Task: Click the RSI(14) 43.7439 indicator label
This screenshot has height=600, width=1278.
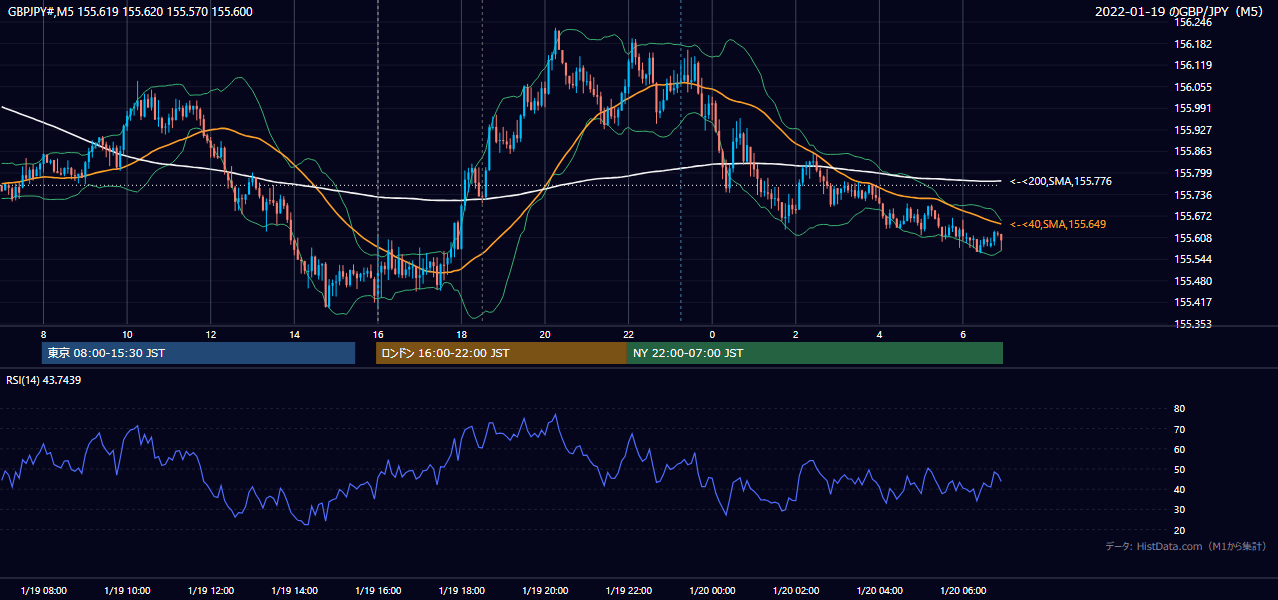Action: (x=44, y=380)
